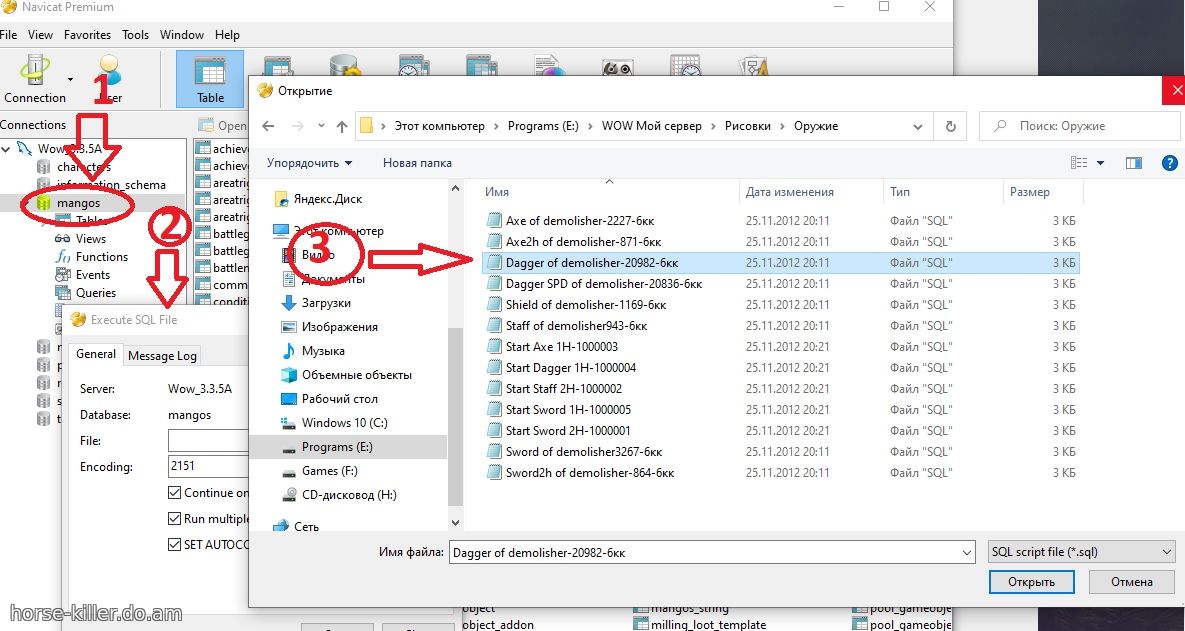Go up one folder with Up arrow
Screen dimensions: 1185x631
(x=342, y=126)
